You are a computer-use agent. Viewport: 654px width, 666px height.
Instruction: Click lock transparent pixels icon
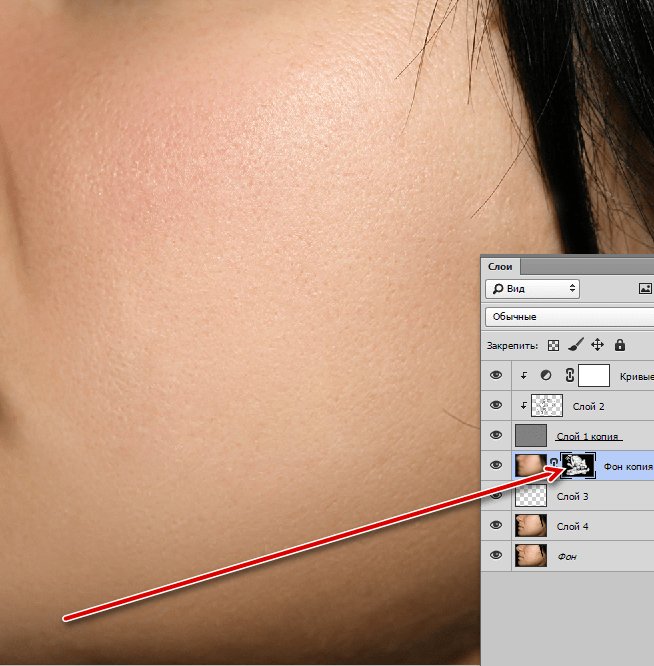tap(553, 345)
